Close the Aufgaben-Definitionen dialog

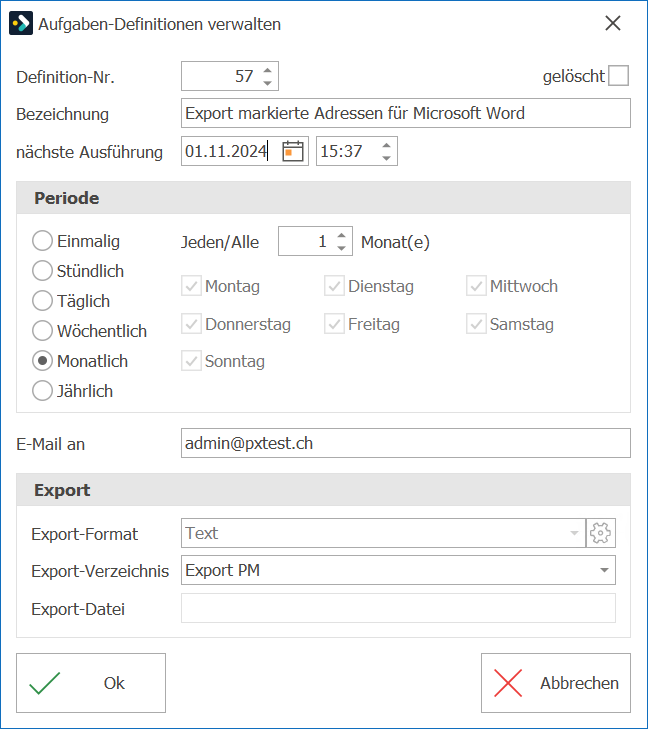[x=613, y=23]
